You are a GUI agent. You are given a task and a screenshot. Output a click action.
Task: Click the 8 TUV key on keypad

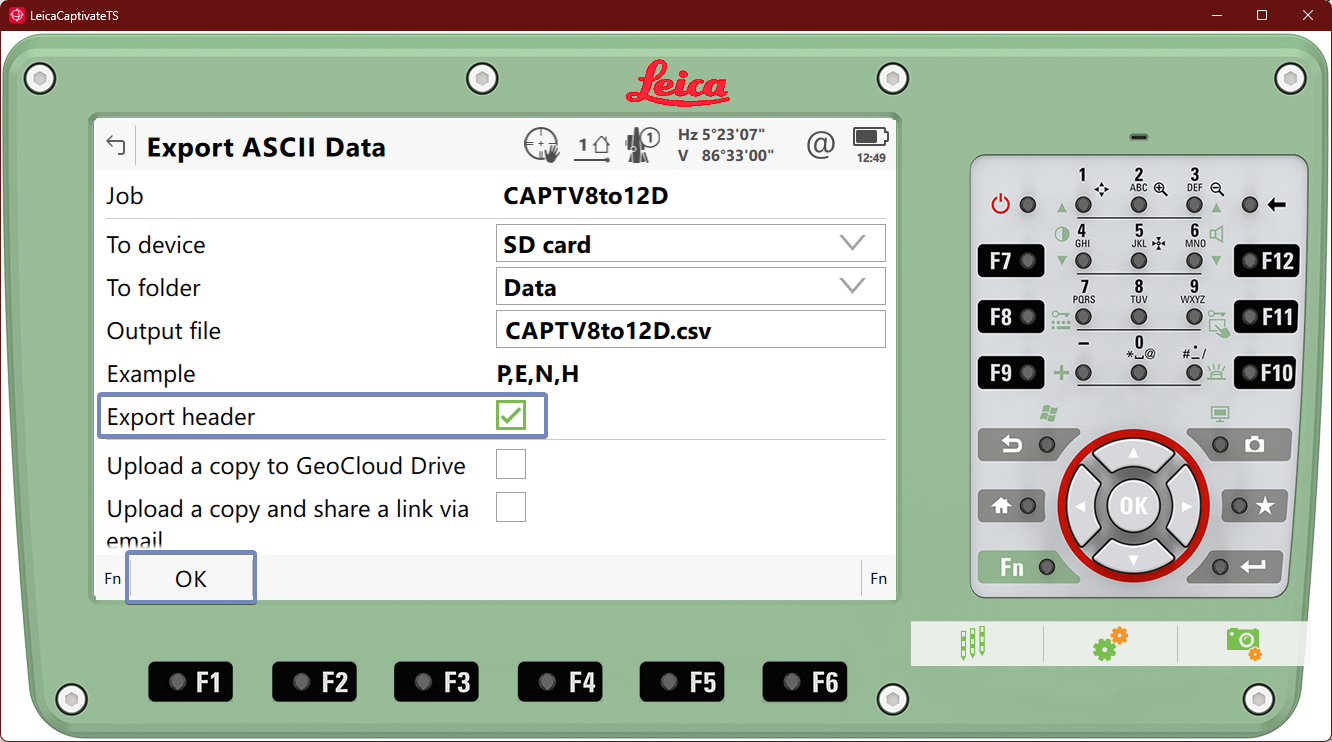click(1139, 317)
